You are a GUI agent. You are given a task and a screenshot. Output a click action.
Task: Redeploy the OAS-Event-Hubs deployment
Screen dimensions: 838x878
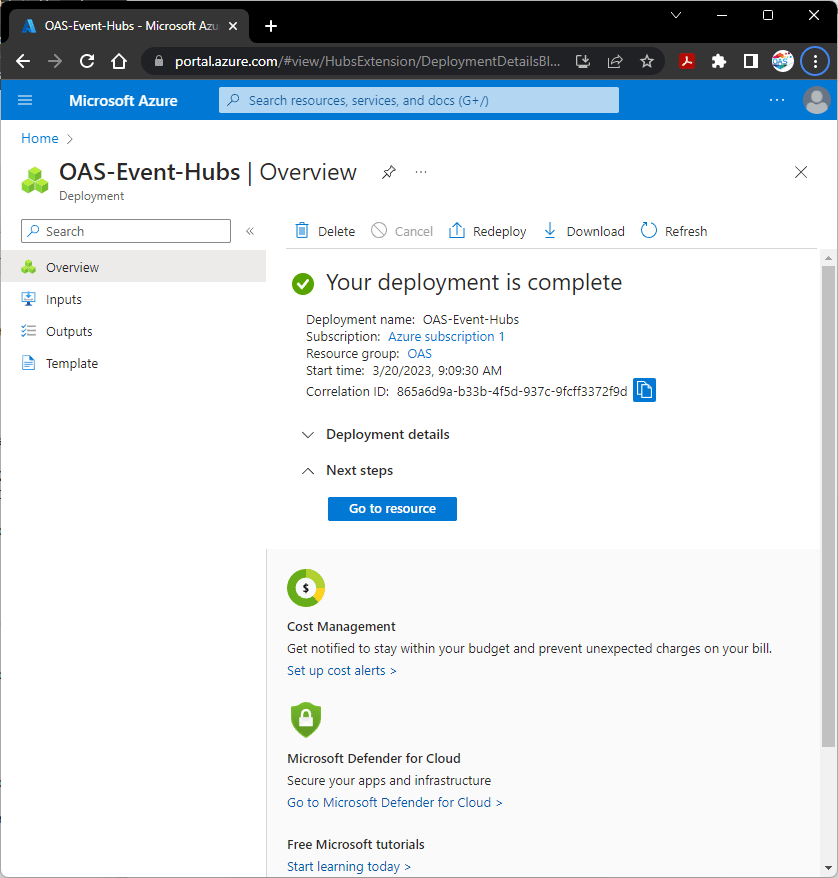point(487,230)
